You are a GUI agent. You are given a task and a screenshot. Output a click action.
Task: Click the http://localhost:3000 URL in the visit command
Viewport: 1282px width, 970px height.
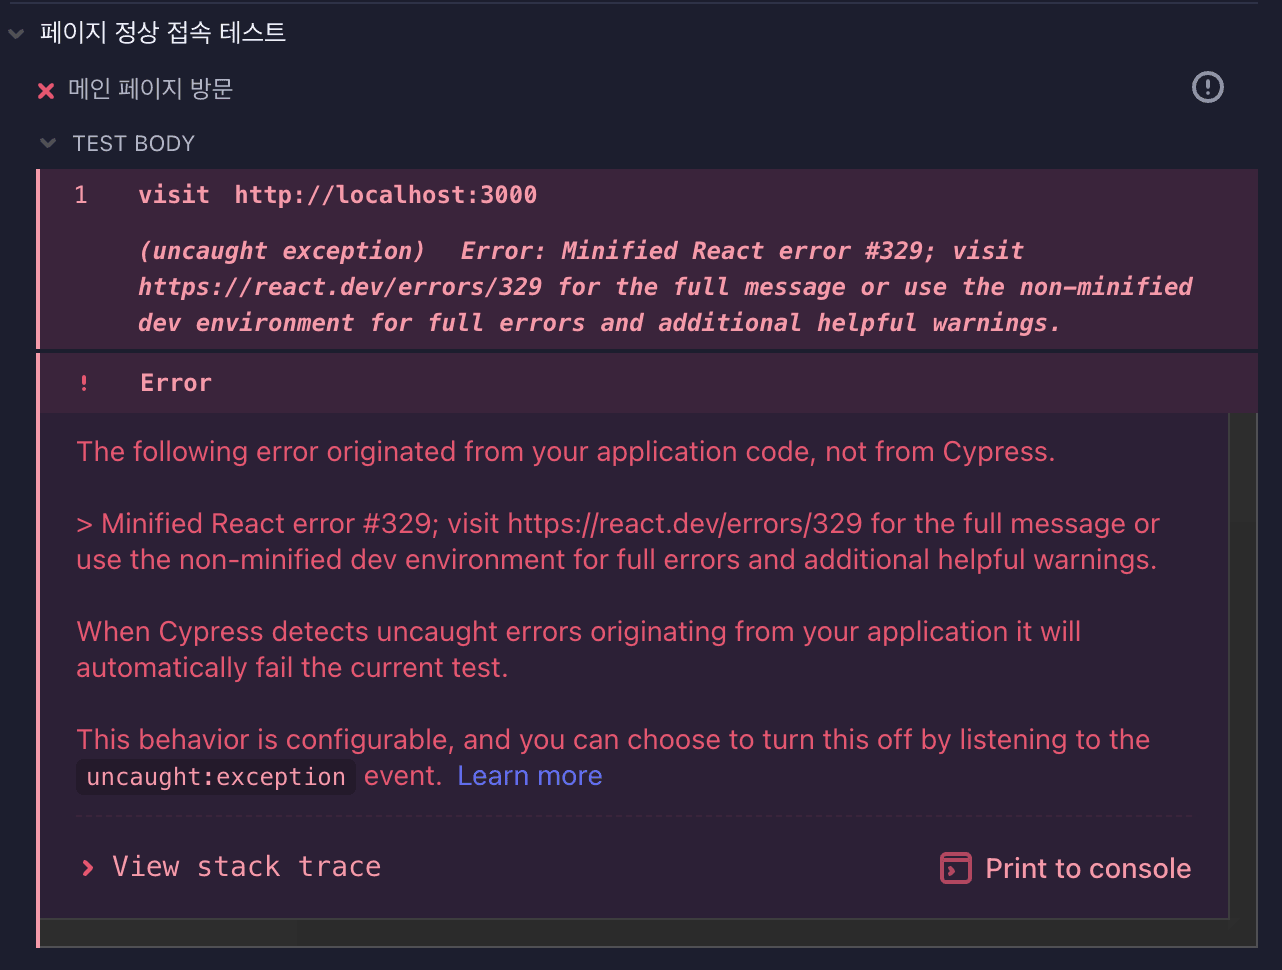[385, 195]
